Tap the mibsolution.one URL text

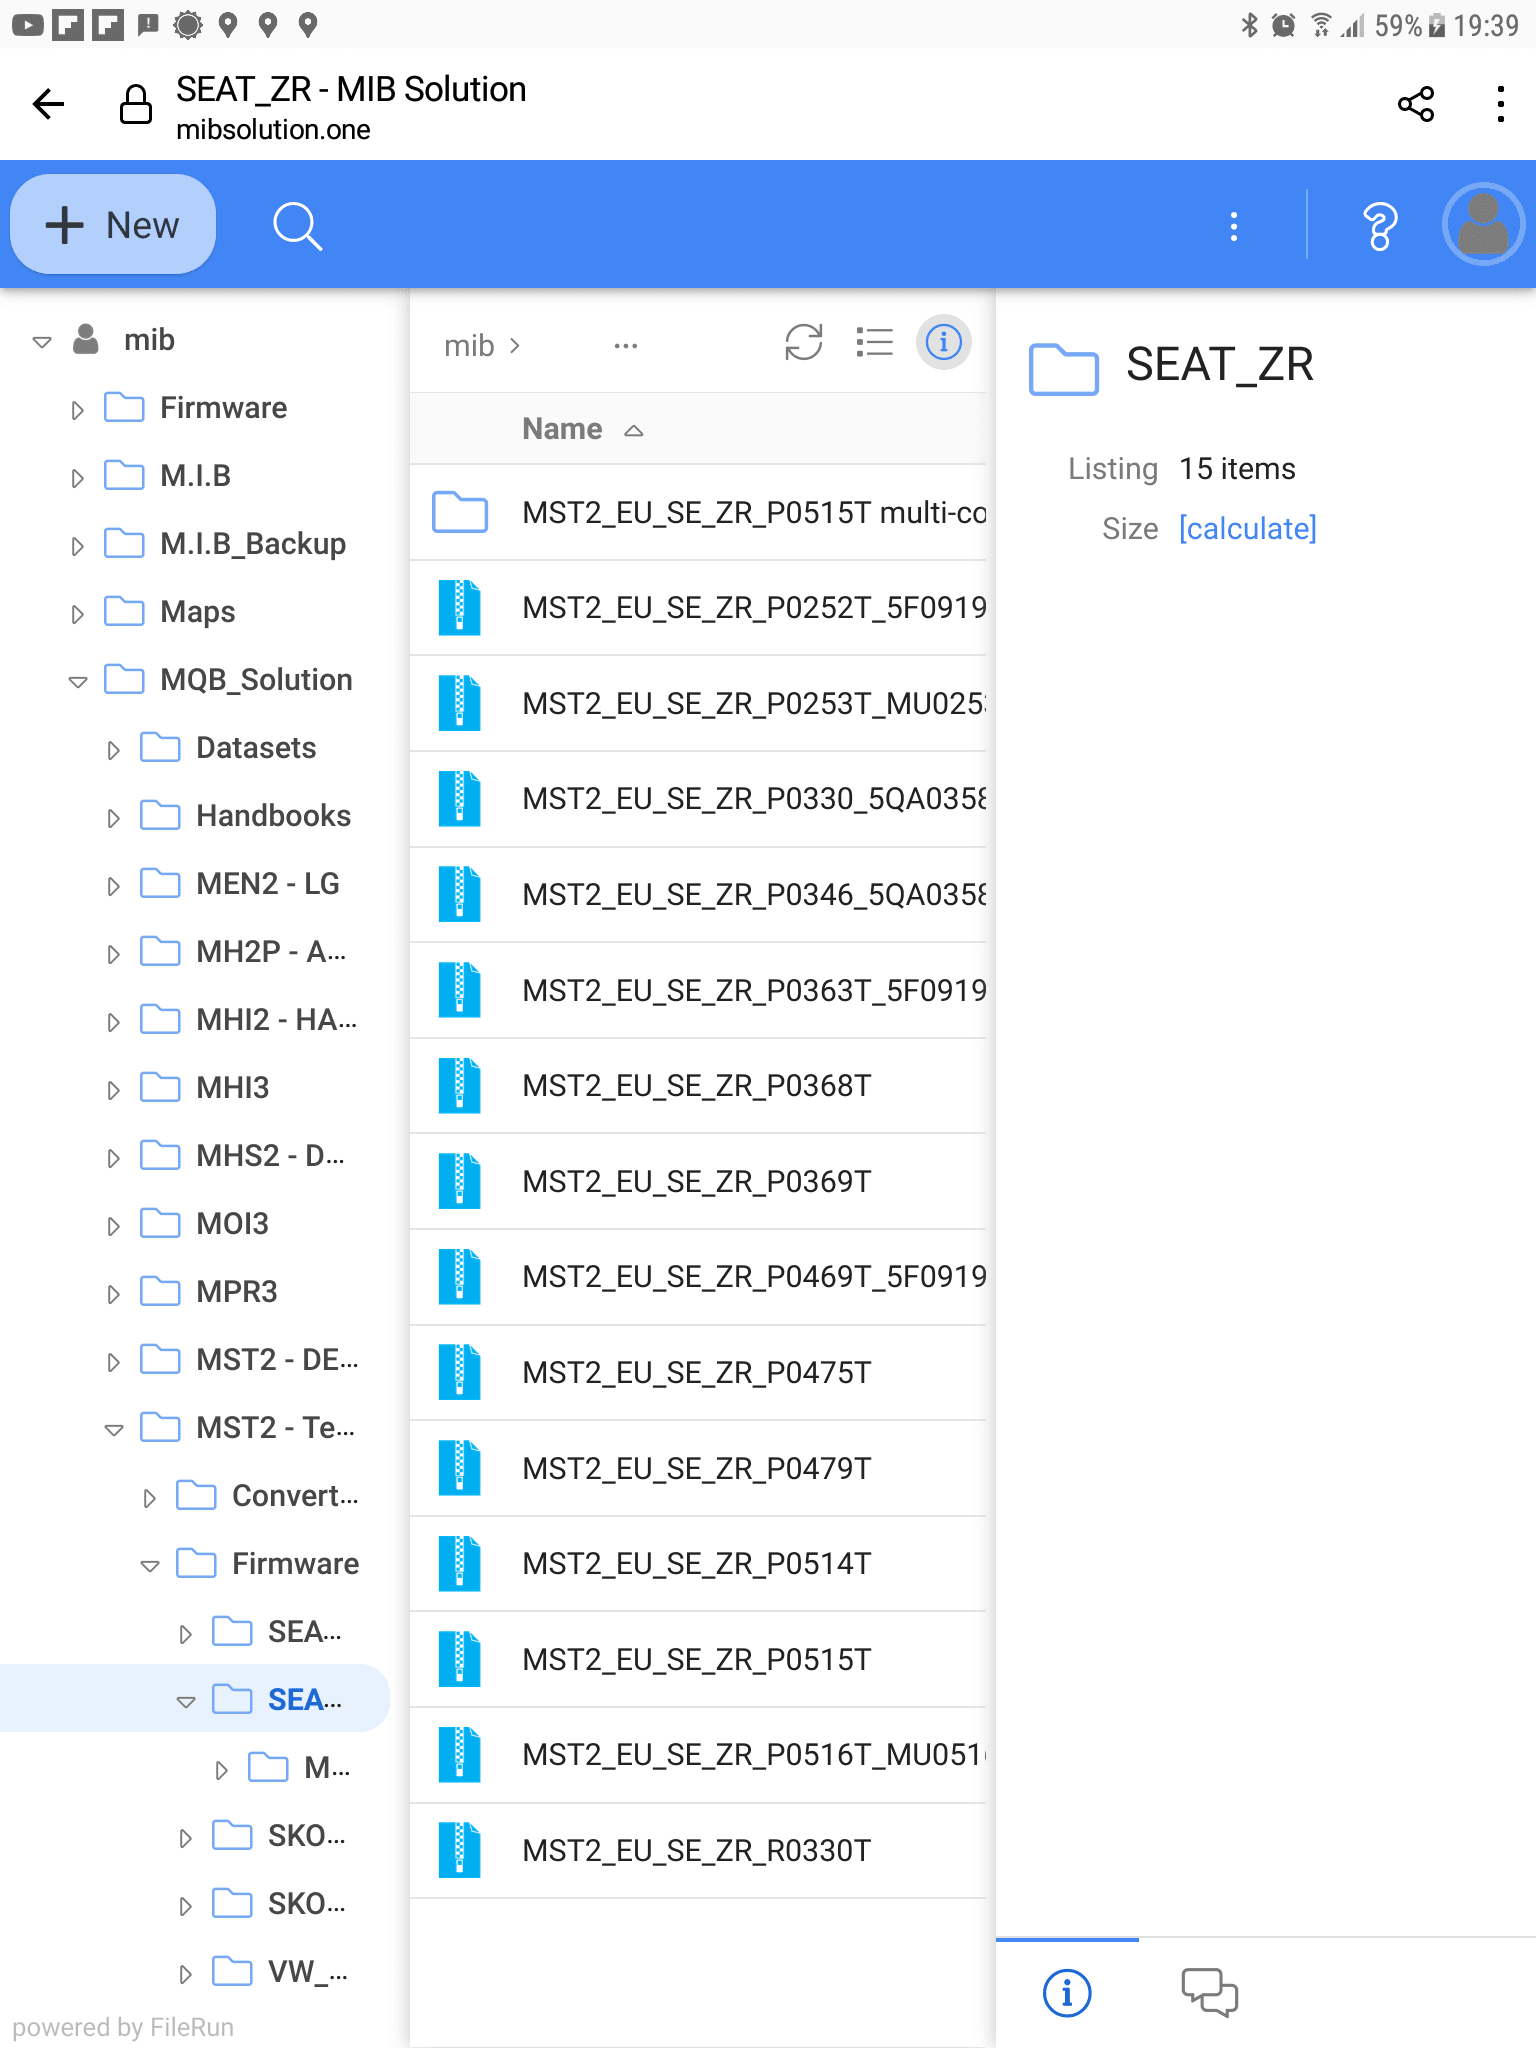point(273,130)
